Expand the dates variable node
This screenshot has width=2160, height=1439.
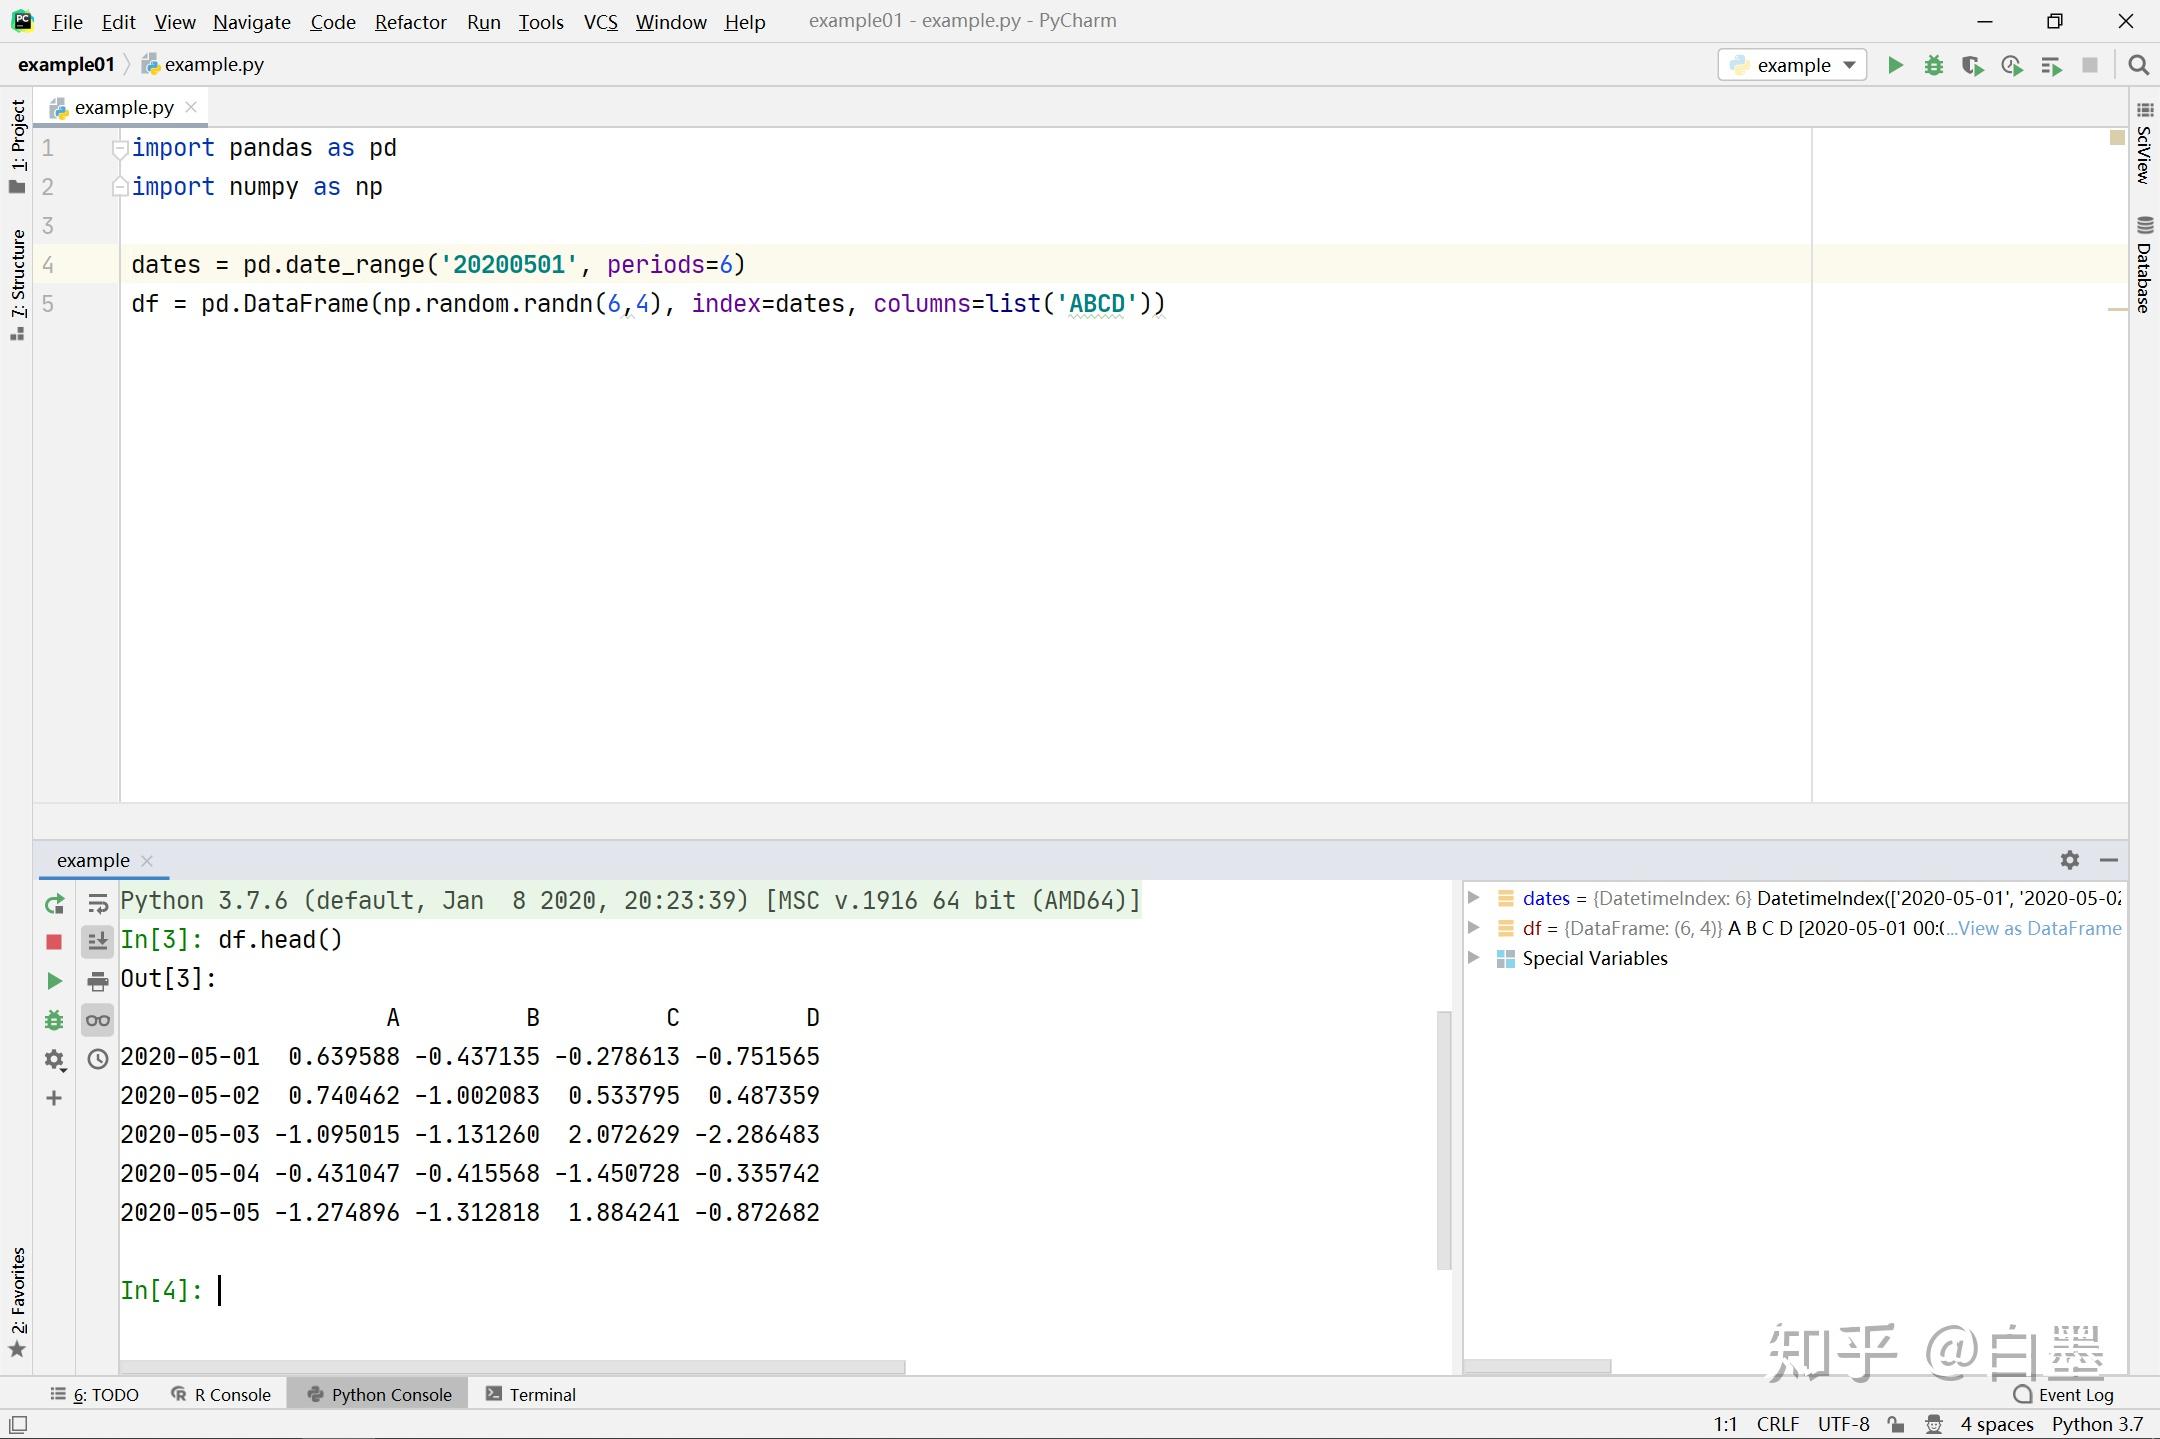click(1473, 898)
